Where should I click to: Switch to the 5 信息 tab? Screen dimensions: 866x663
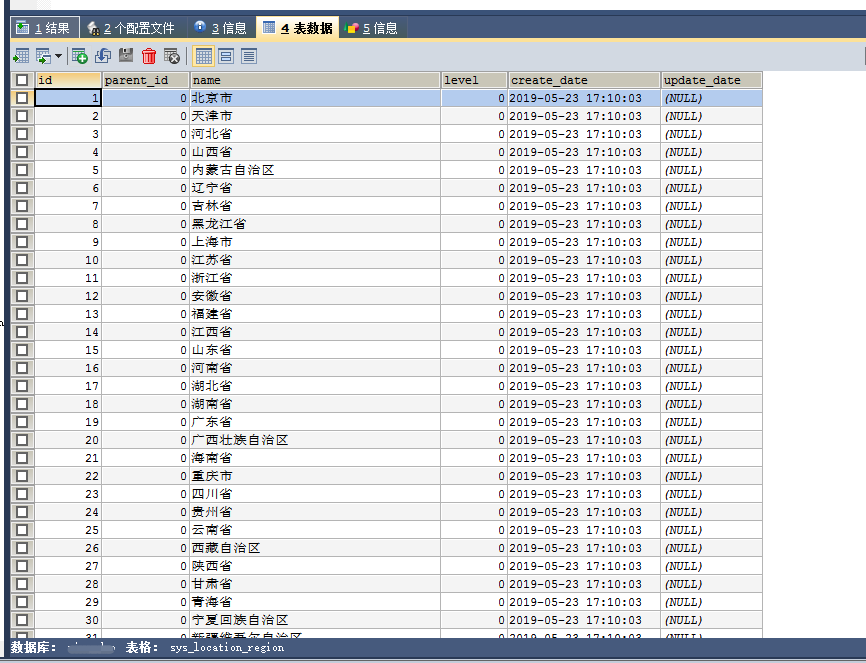pos(371,27)
